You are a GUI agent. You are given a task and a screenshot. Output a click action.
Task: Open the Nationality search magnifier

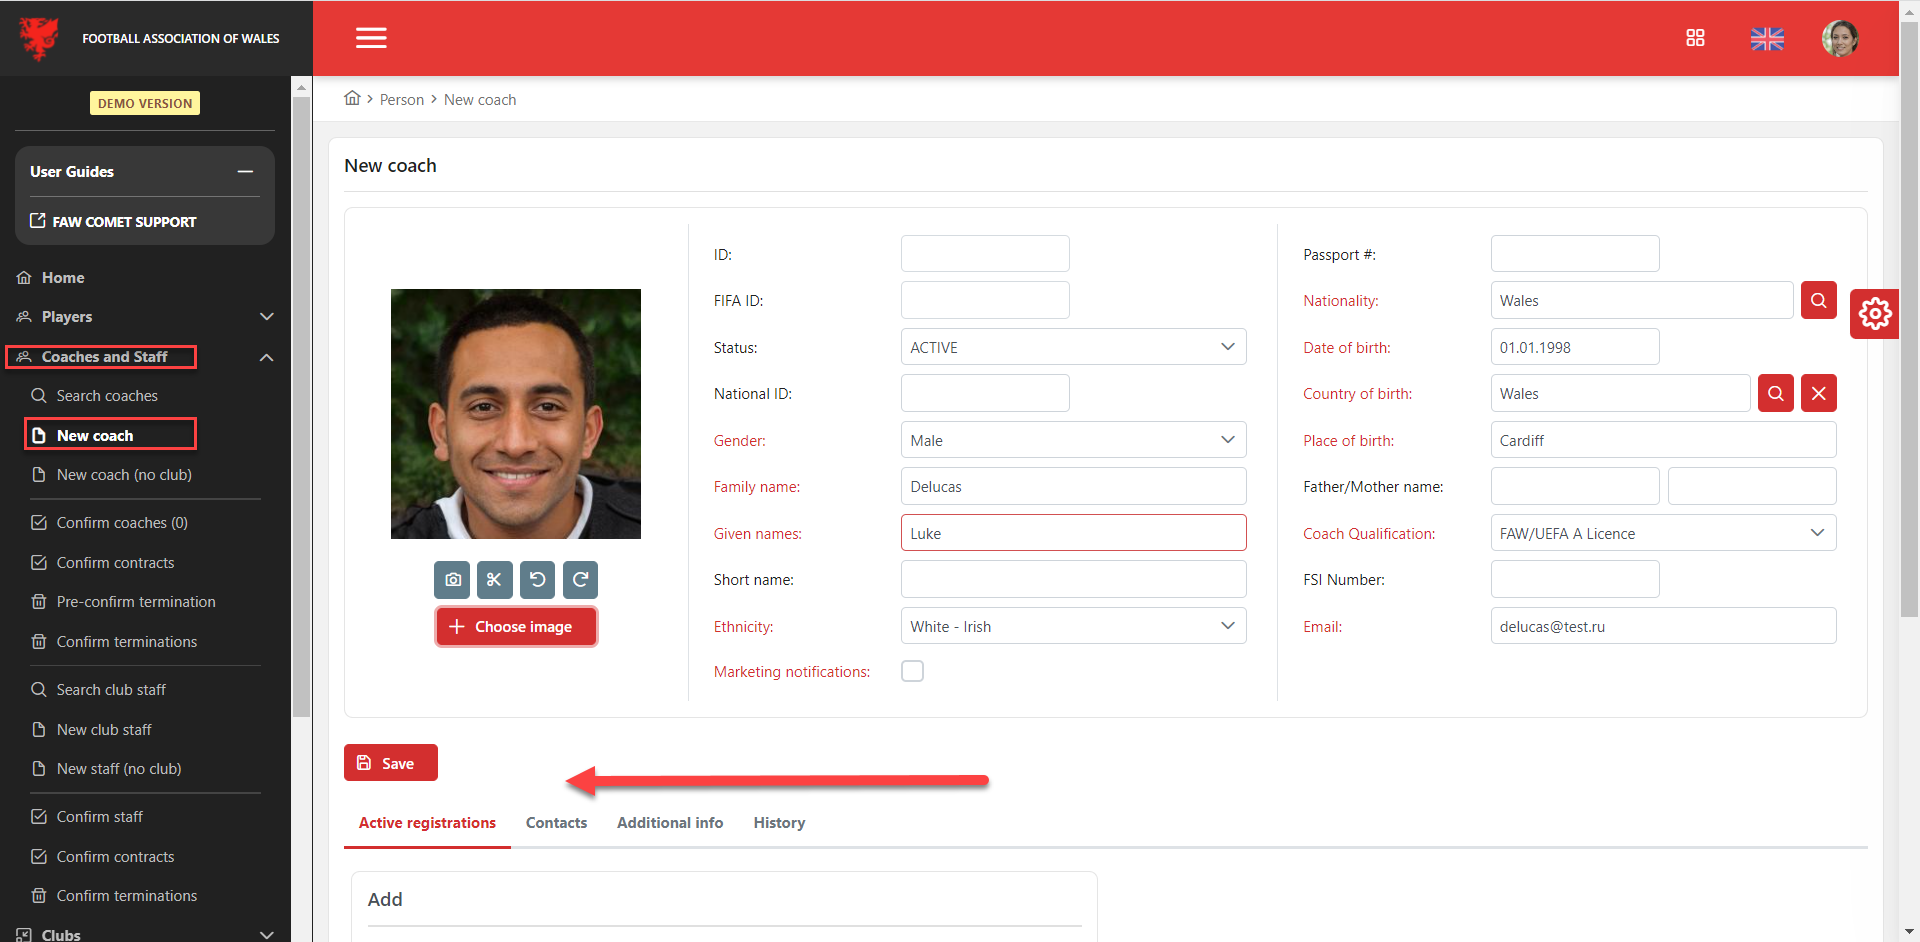[x=1818, y=300]
